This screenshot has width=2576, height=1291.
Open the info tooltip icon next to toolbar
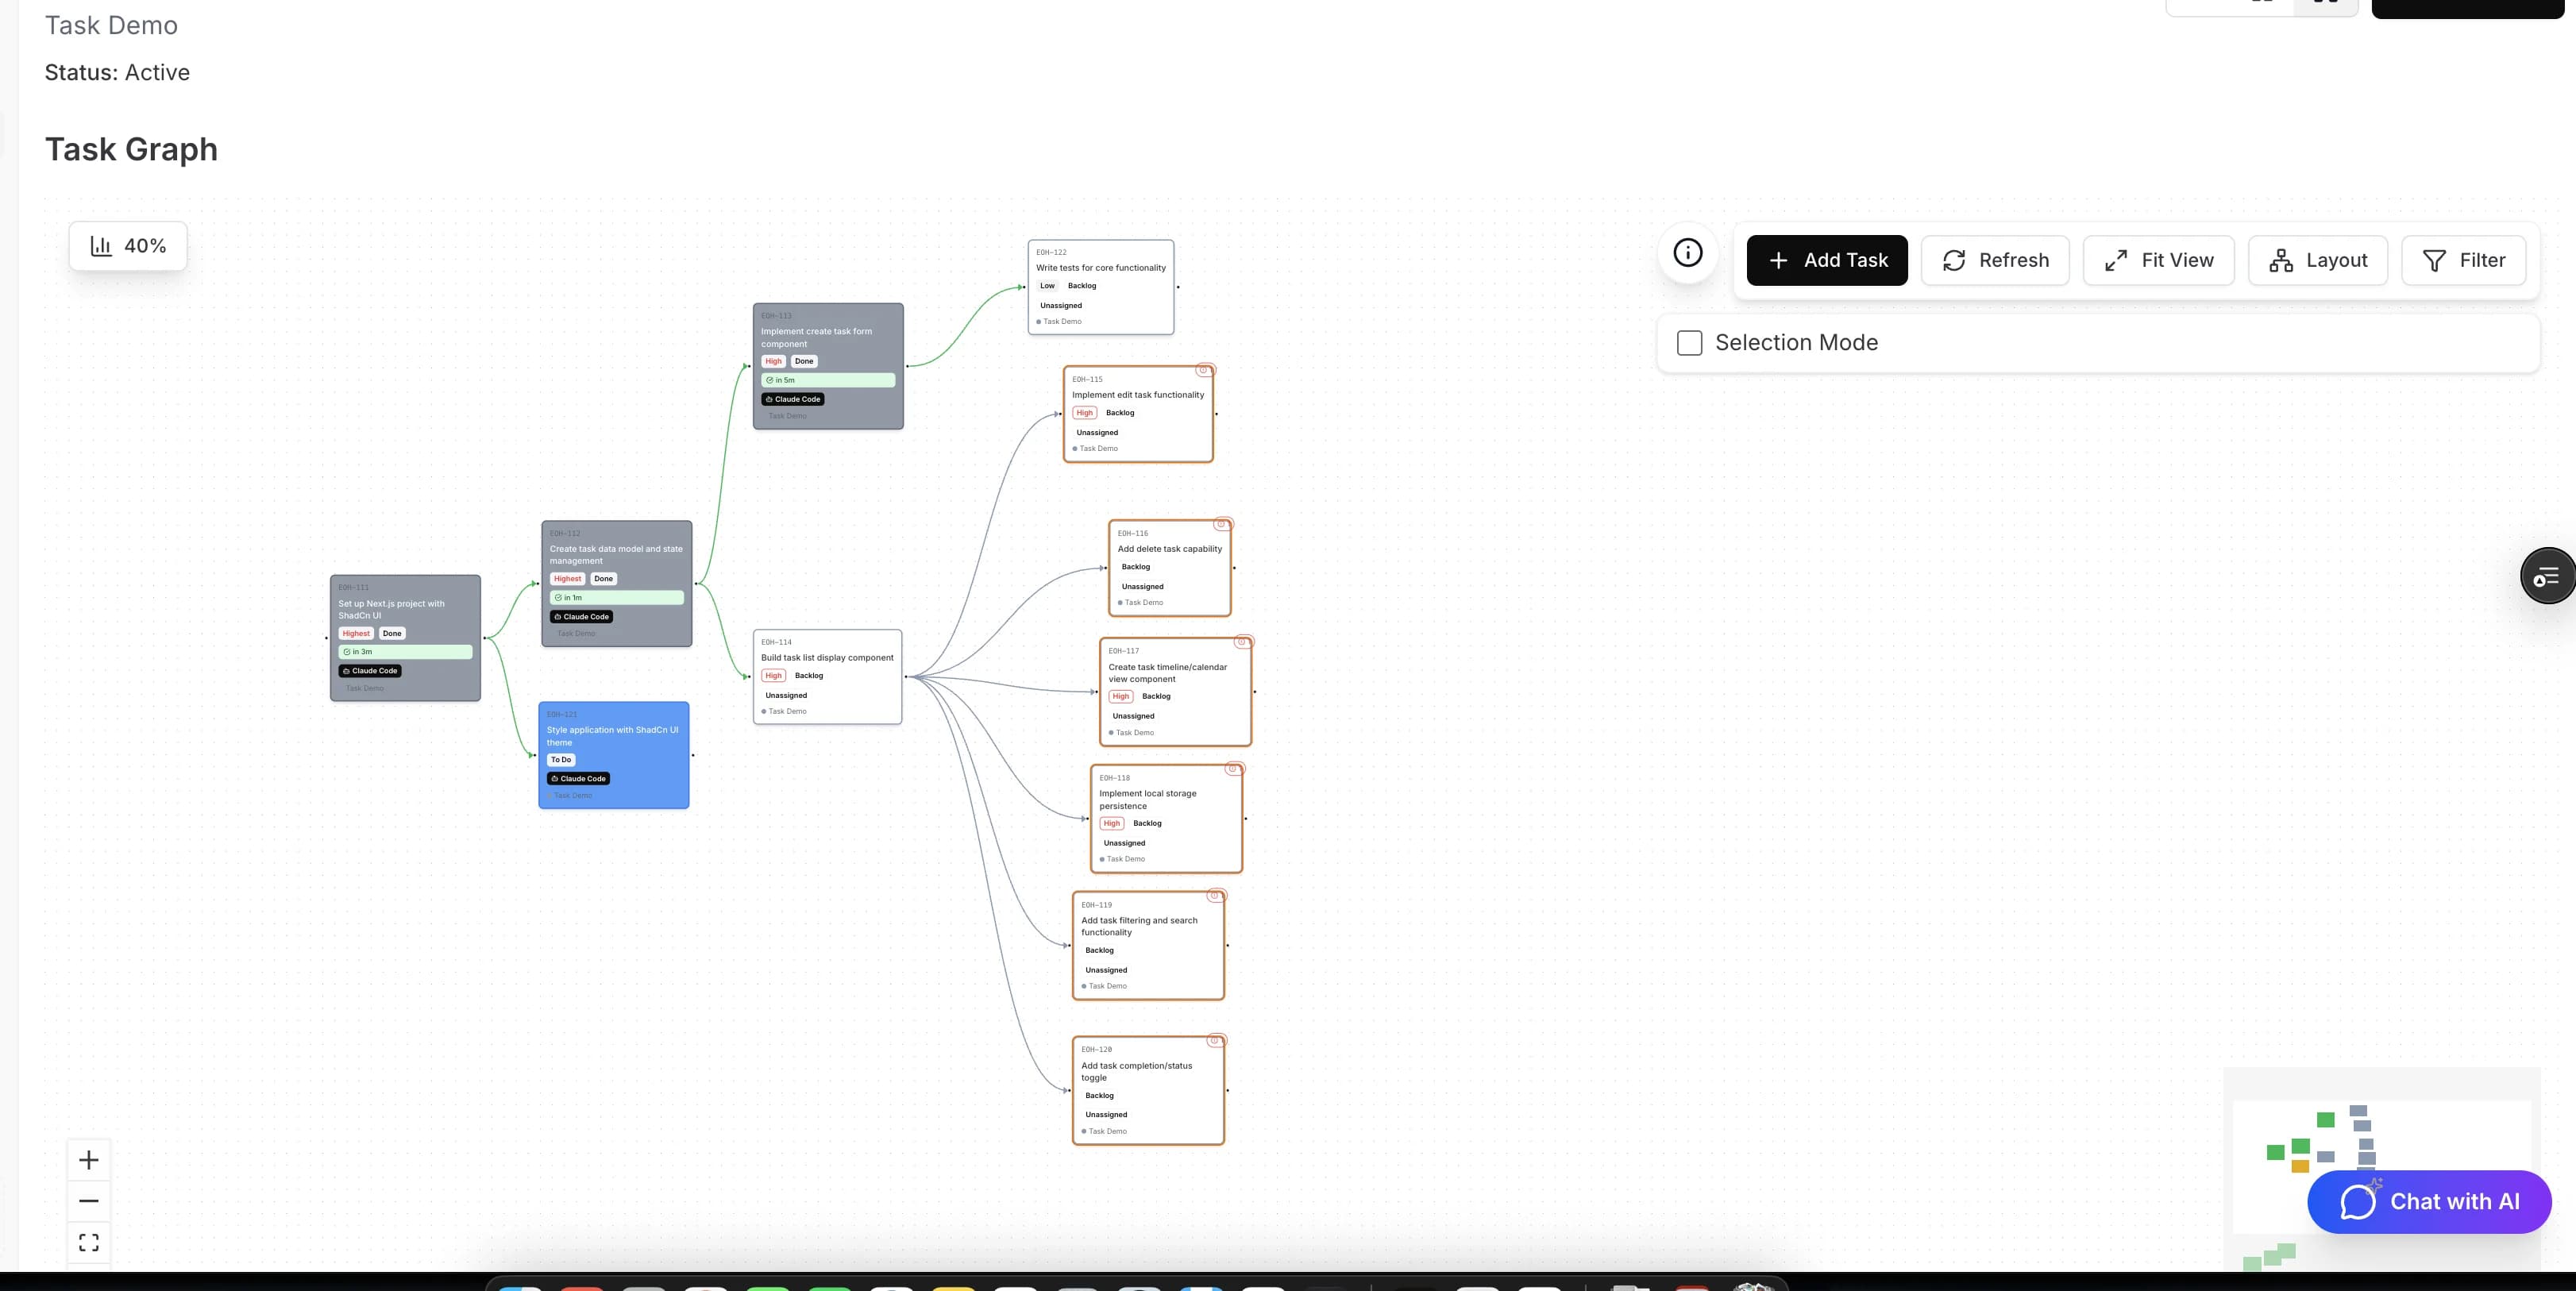click(1688, 253)
